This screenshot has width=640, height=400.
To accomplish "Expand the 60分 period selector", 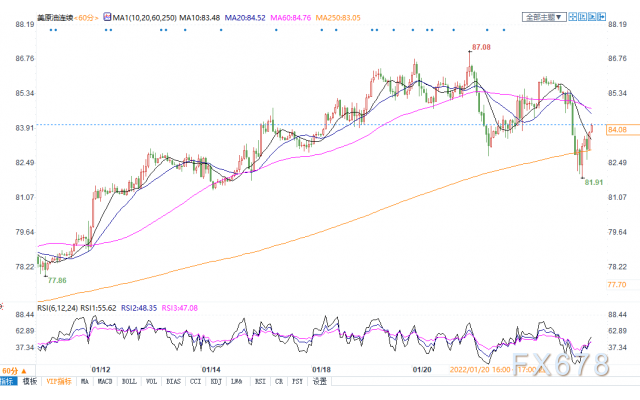I will click(14, 371).
